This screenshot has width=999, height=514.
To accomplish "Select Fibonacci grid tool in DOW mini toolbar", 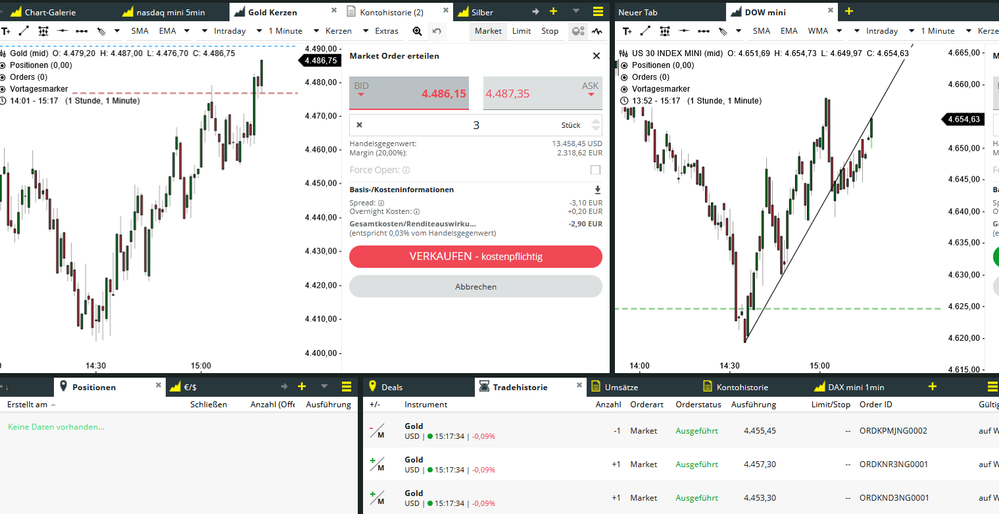I will click(x=665, y=31).
